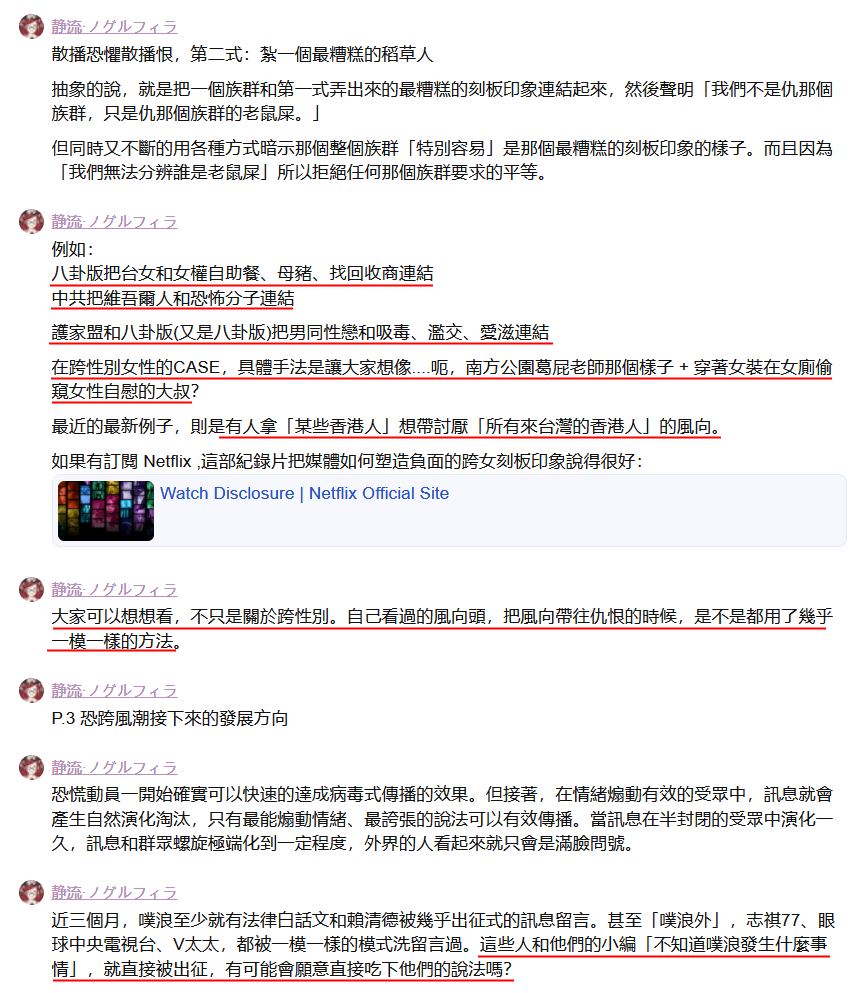Image resolution: width=867 pixels, height=993 pixels.
Task: Click the underlined line starting 八卦版把台女
Action: pyautogui.click(x=243, y=274)
